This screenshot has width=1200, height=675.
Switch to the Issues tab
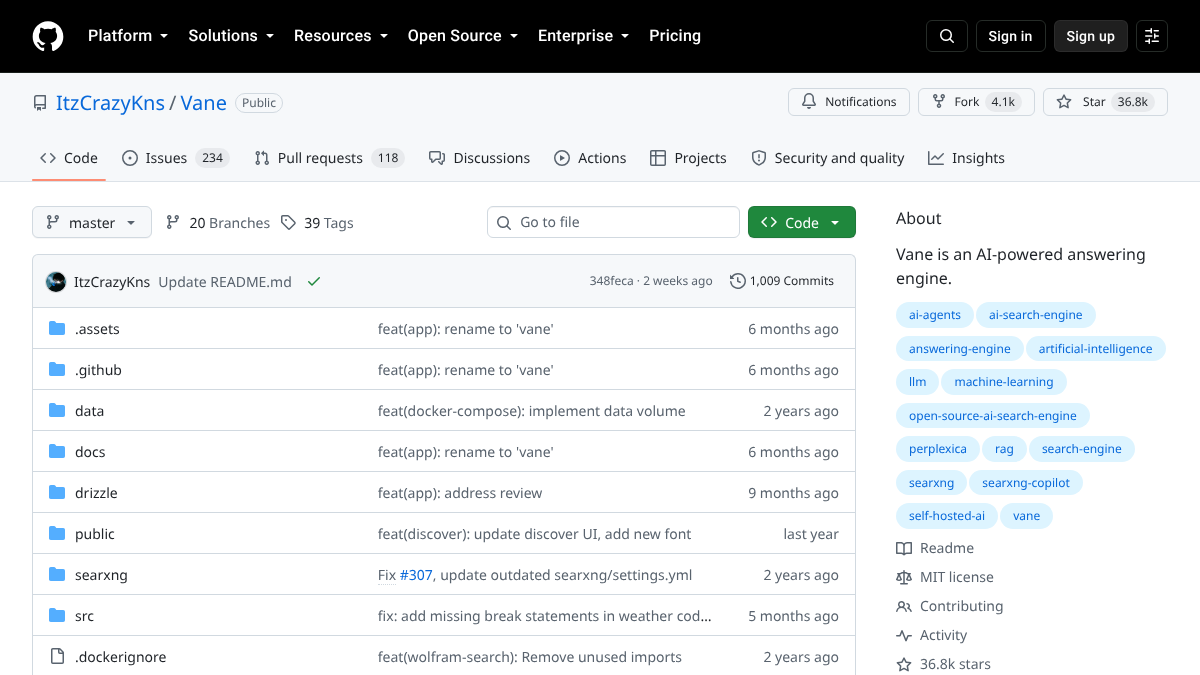point(175,158)
